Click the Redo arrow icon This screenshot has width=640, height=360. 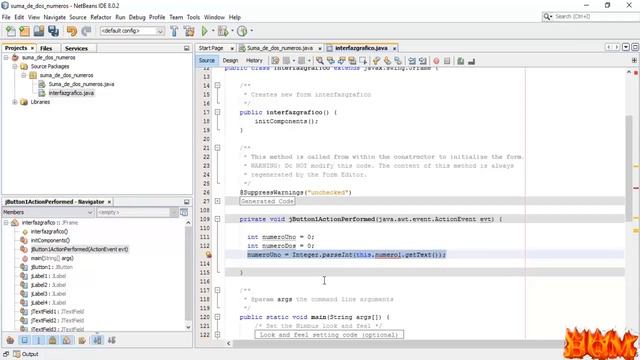pyautogui.click(x=86, y=31)
